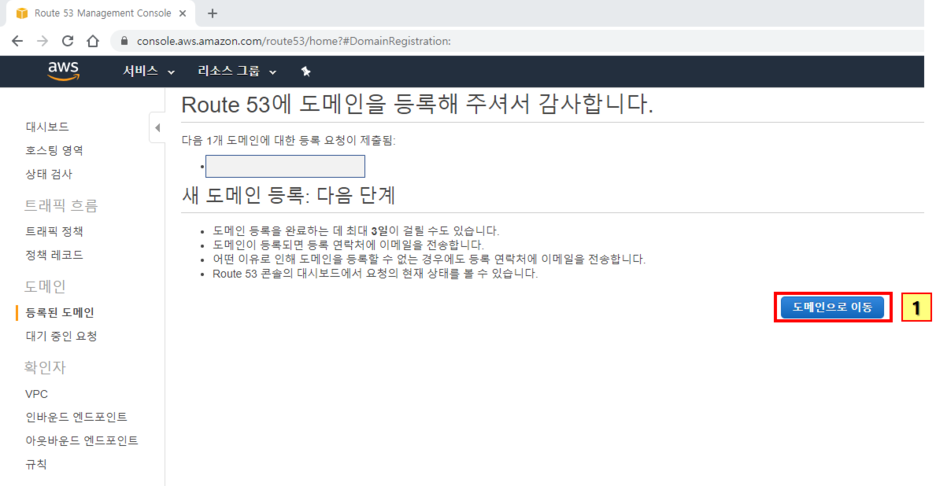Open the 서비스 dropdown menu
The height and width of the screenshot is (486, 936).
pyautogui.click(x=149, y=72)
